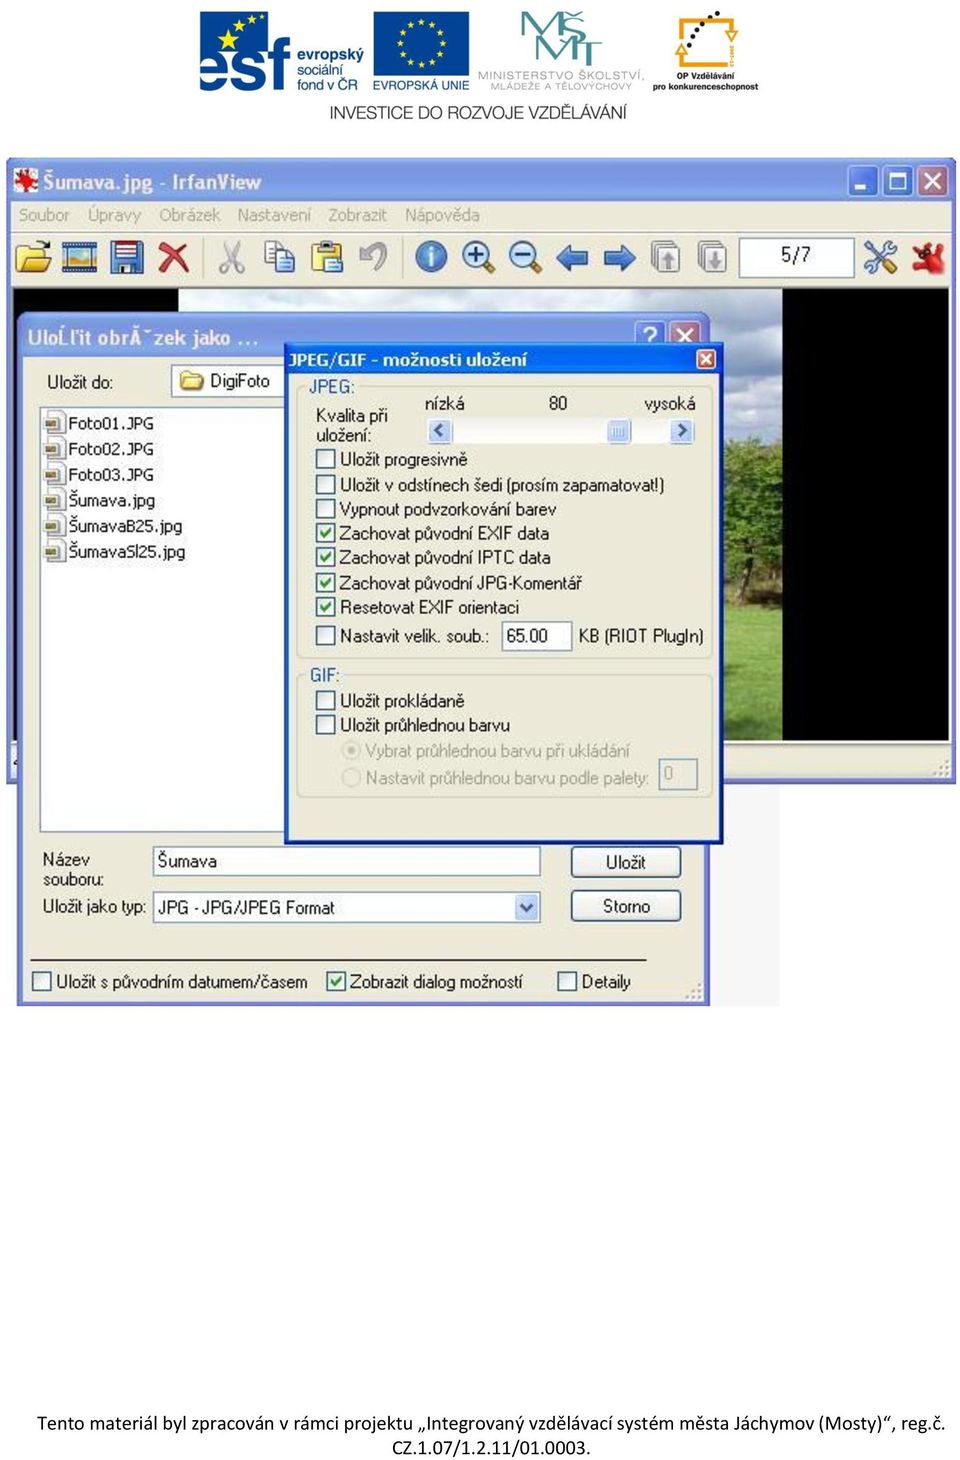
Task: Click the Uložit button
Action: click(626, 862)
